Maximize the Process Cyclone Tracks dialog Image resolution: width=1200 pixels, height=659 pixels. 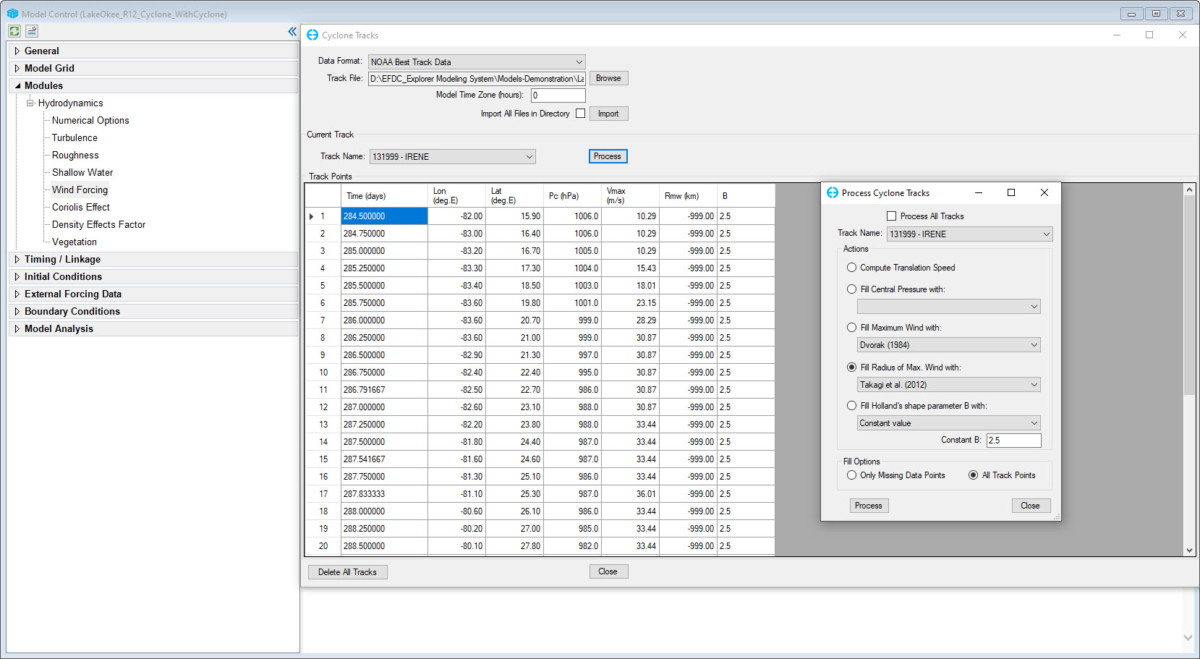pyautogui.click(x=1011, y=193)
